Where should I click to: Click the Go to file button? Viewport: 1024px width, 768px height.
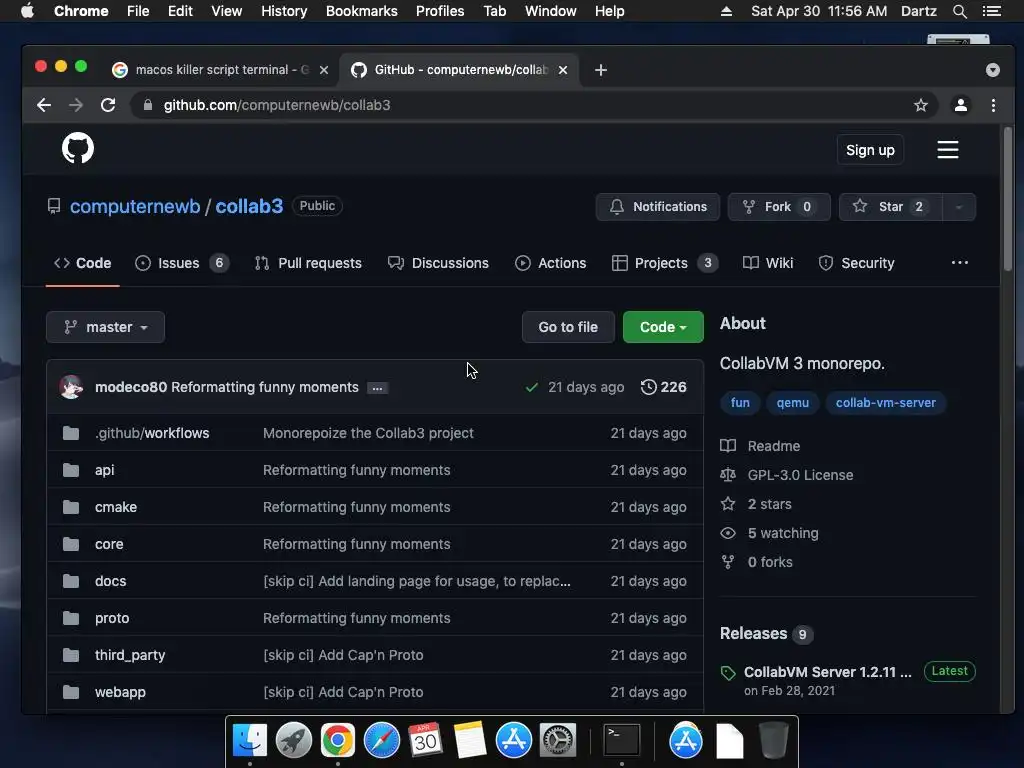pos(568,327)
